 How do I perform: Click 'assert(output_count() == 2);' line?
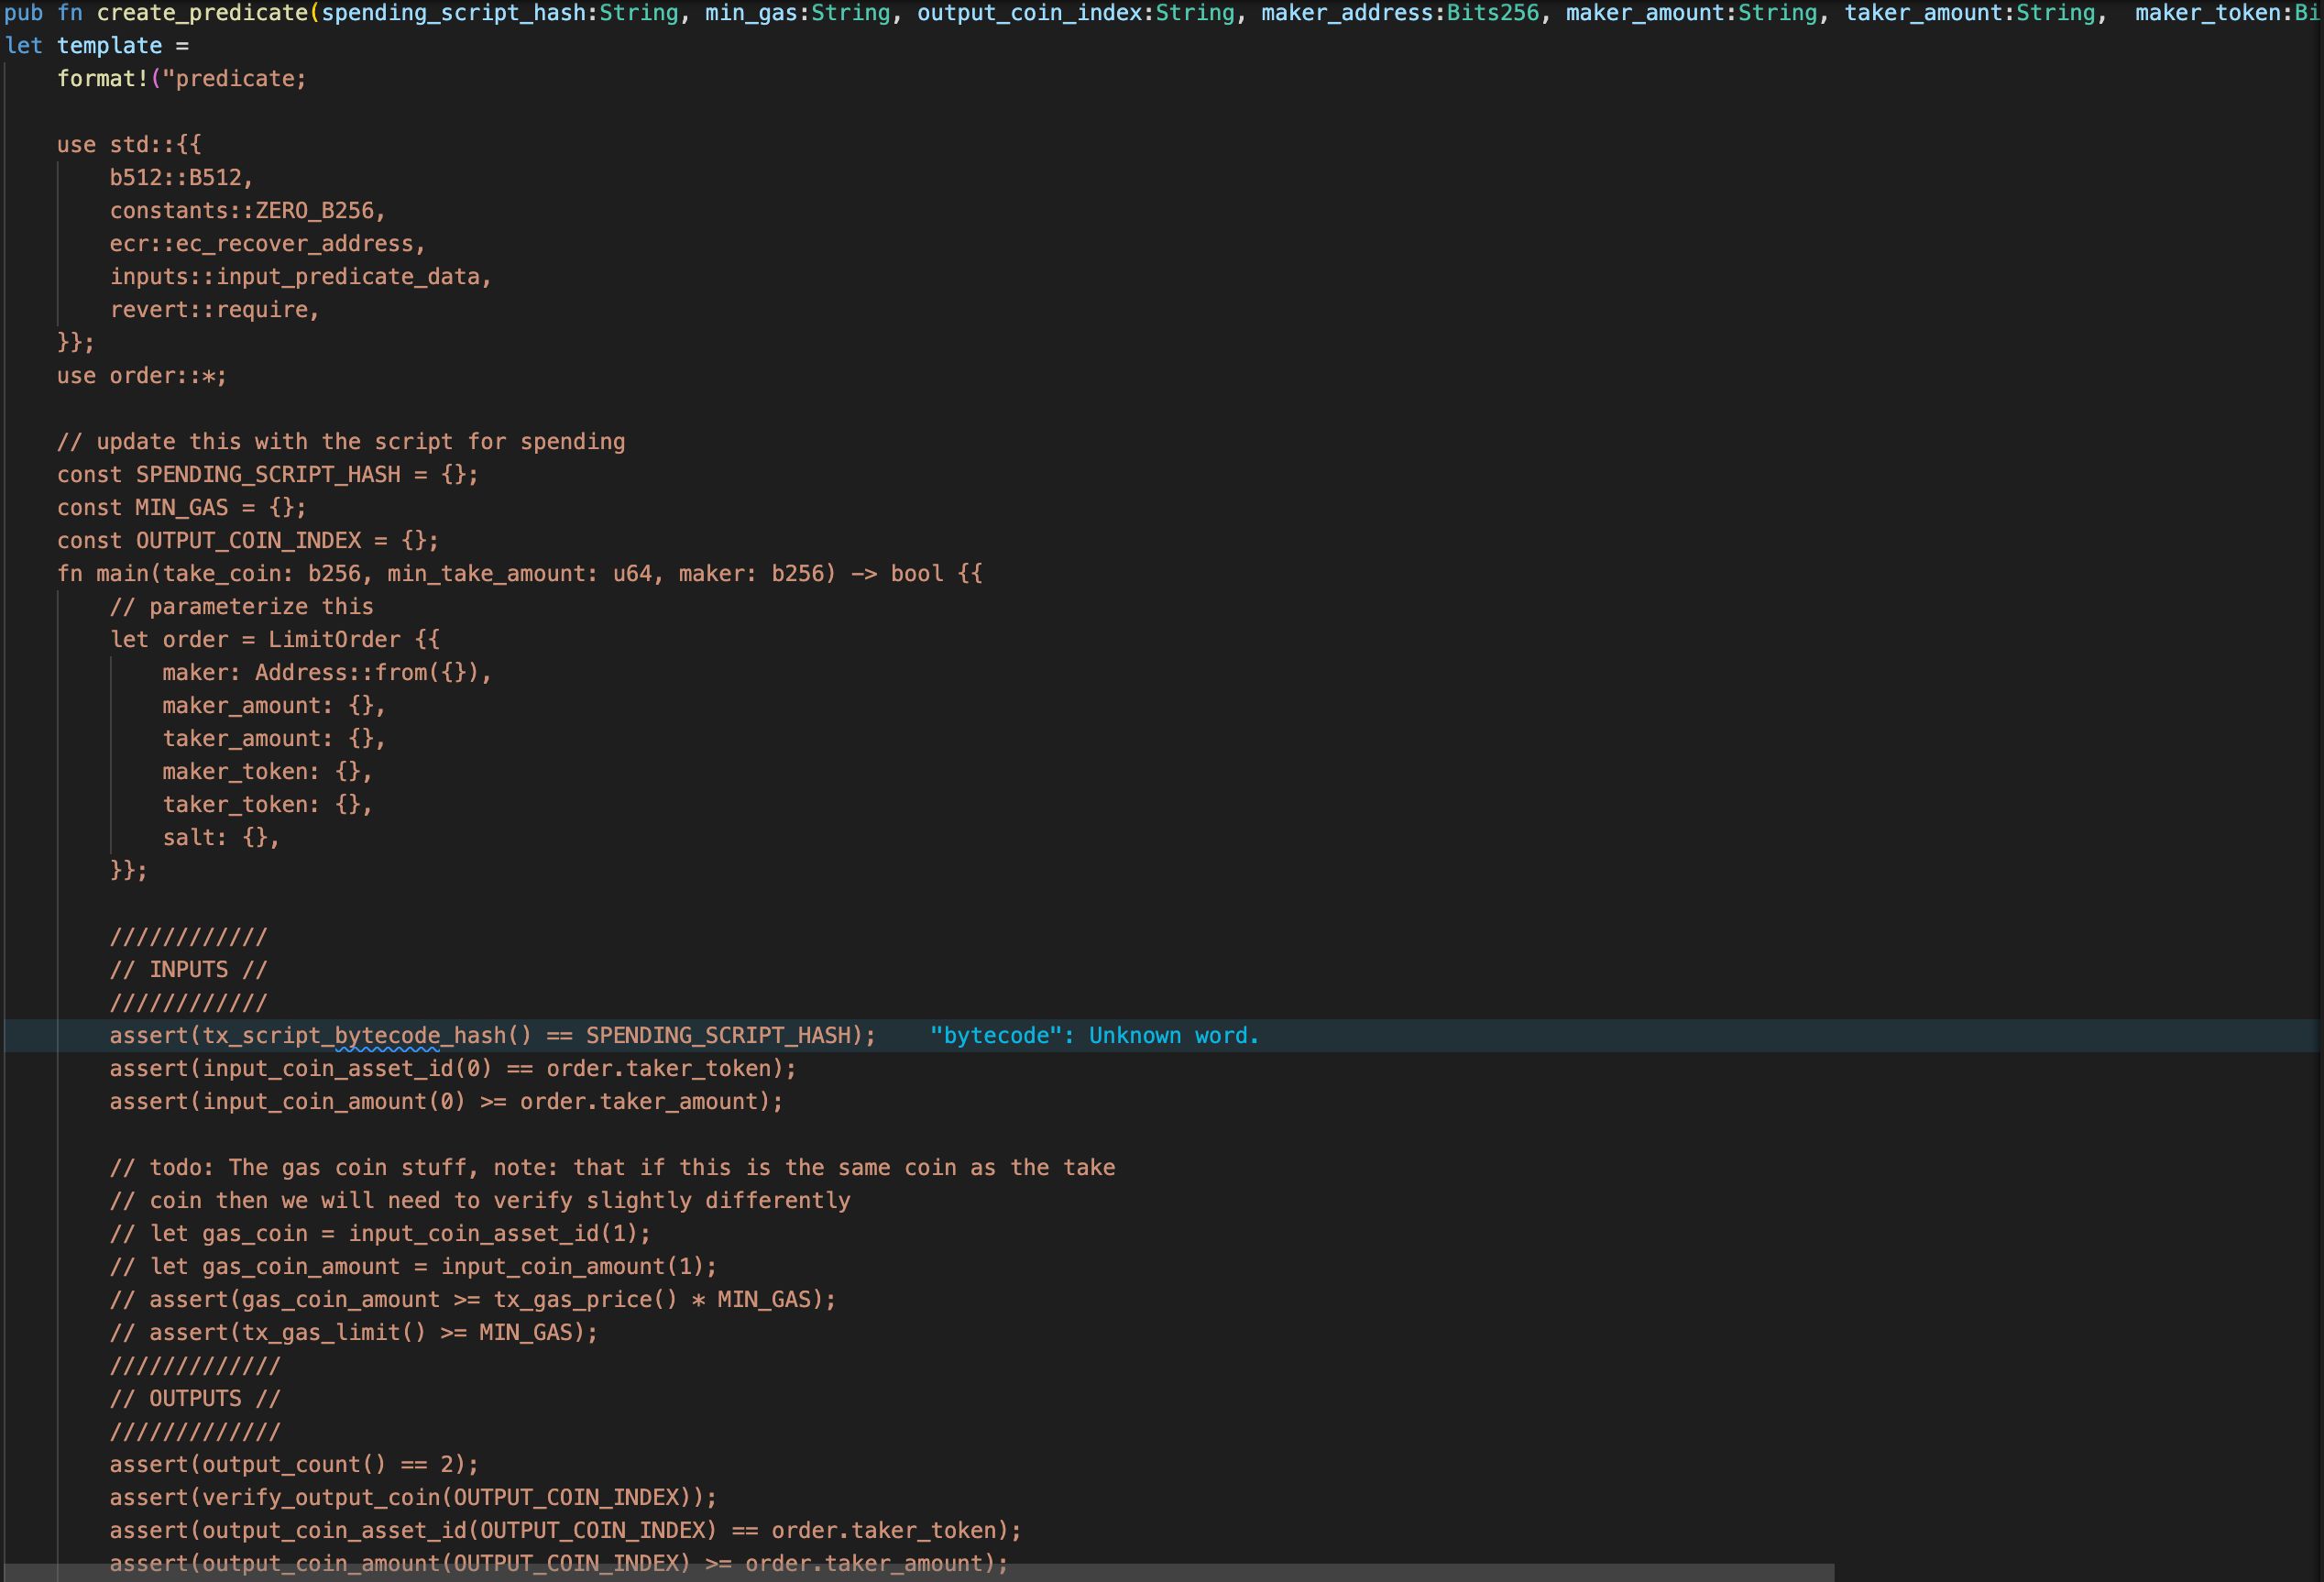click(x=295, y=1465)
